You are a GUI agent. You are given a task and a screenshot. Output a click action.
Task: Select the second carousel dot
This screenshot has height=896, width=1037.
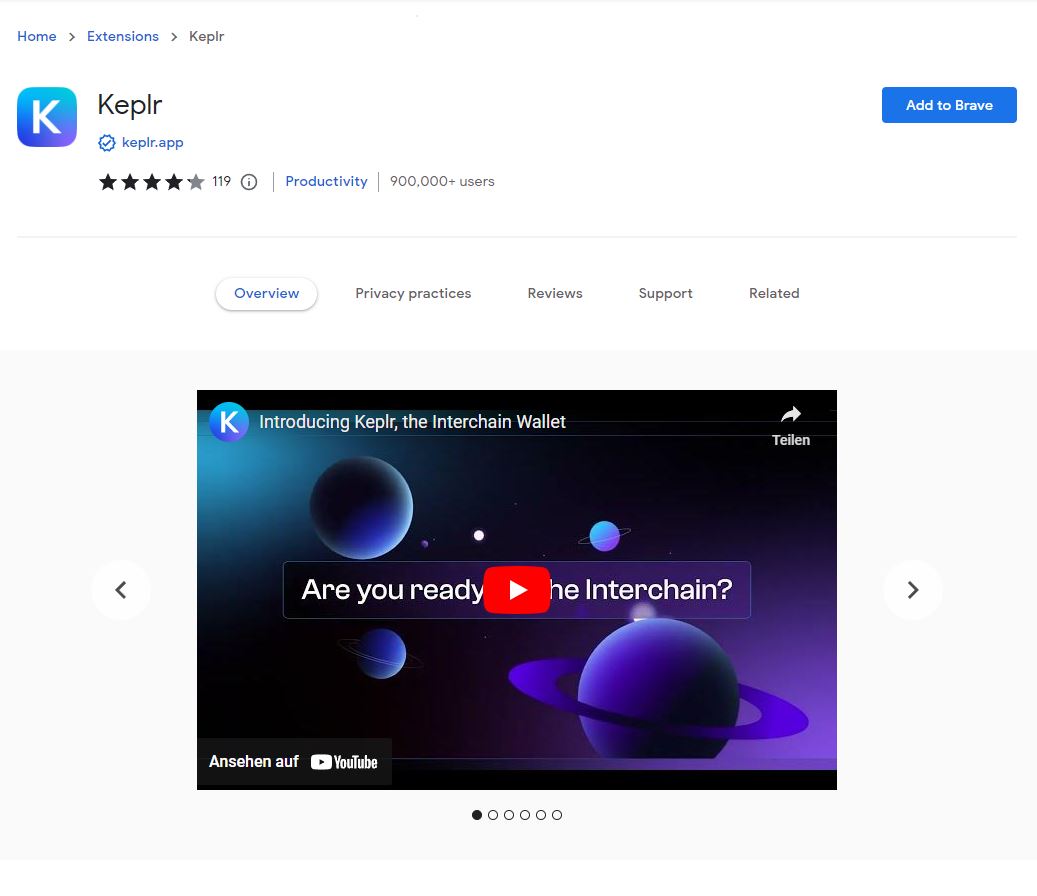pyautogui.click(x=493, y=815)
